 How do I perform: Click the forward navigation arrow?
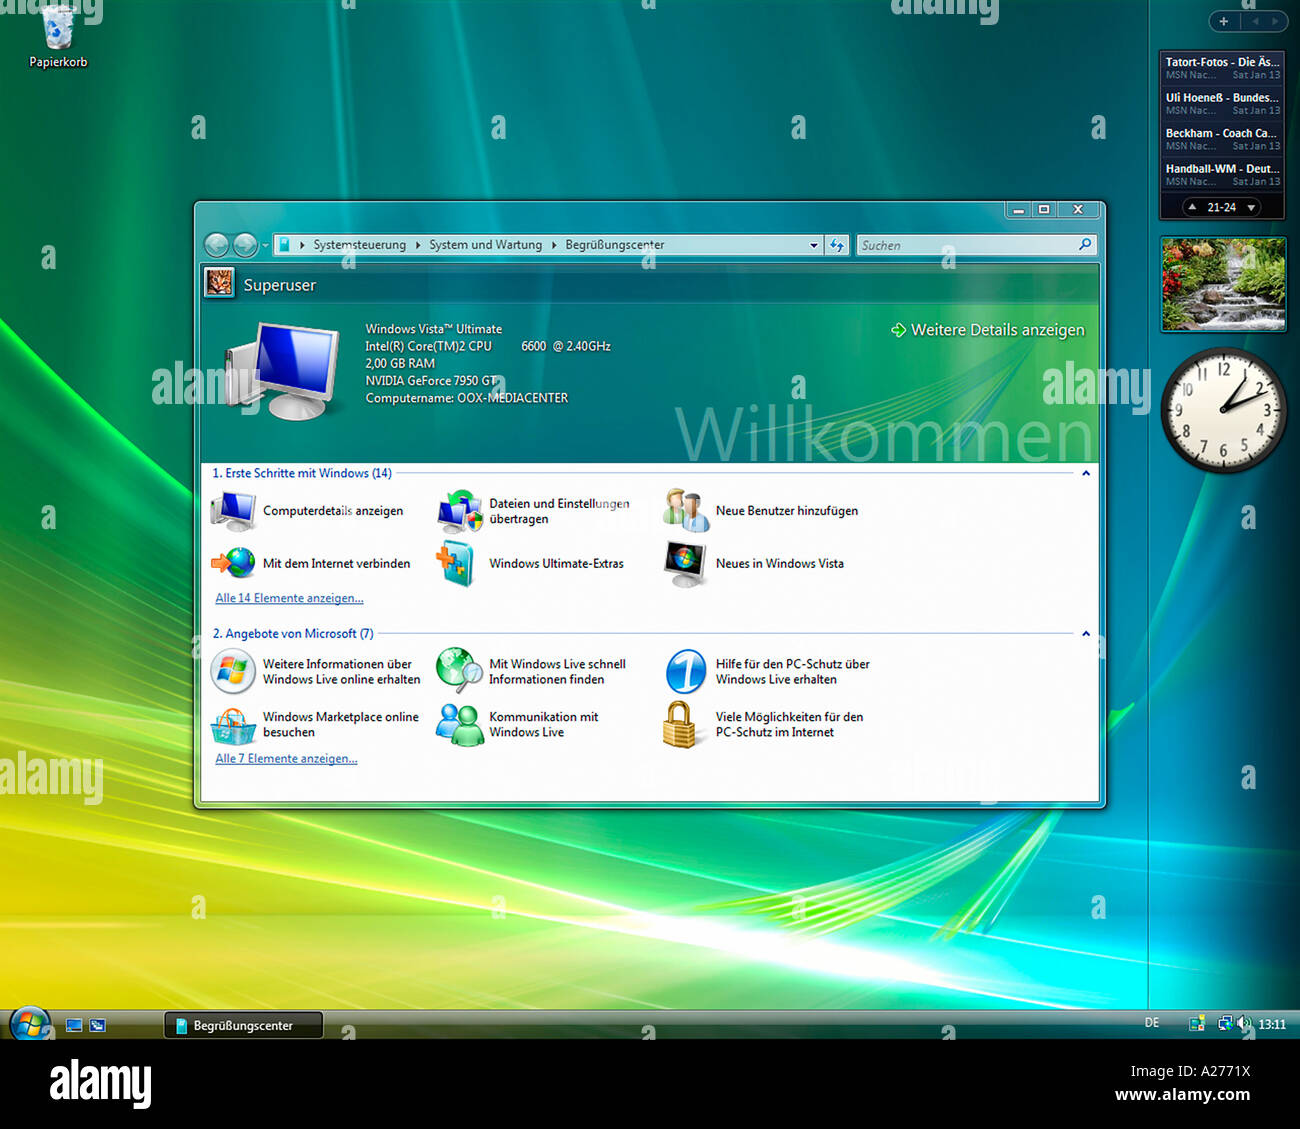click(245, 245)
